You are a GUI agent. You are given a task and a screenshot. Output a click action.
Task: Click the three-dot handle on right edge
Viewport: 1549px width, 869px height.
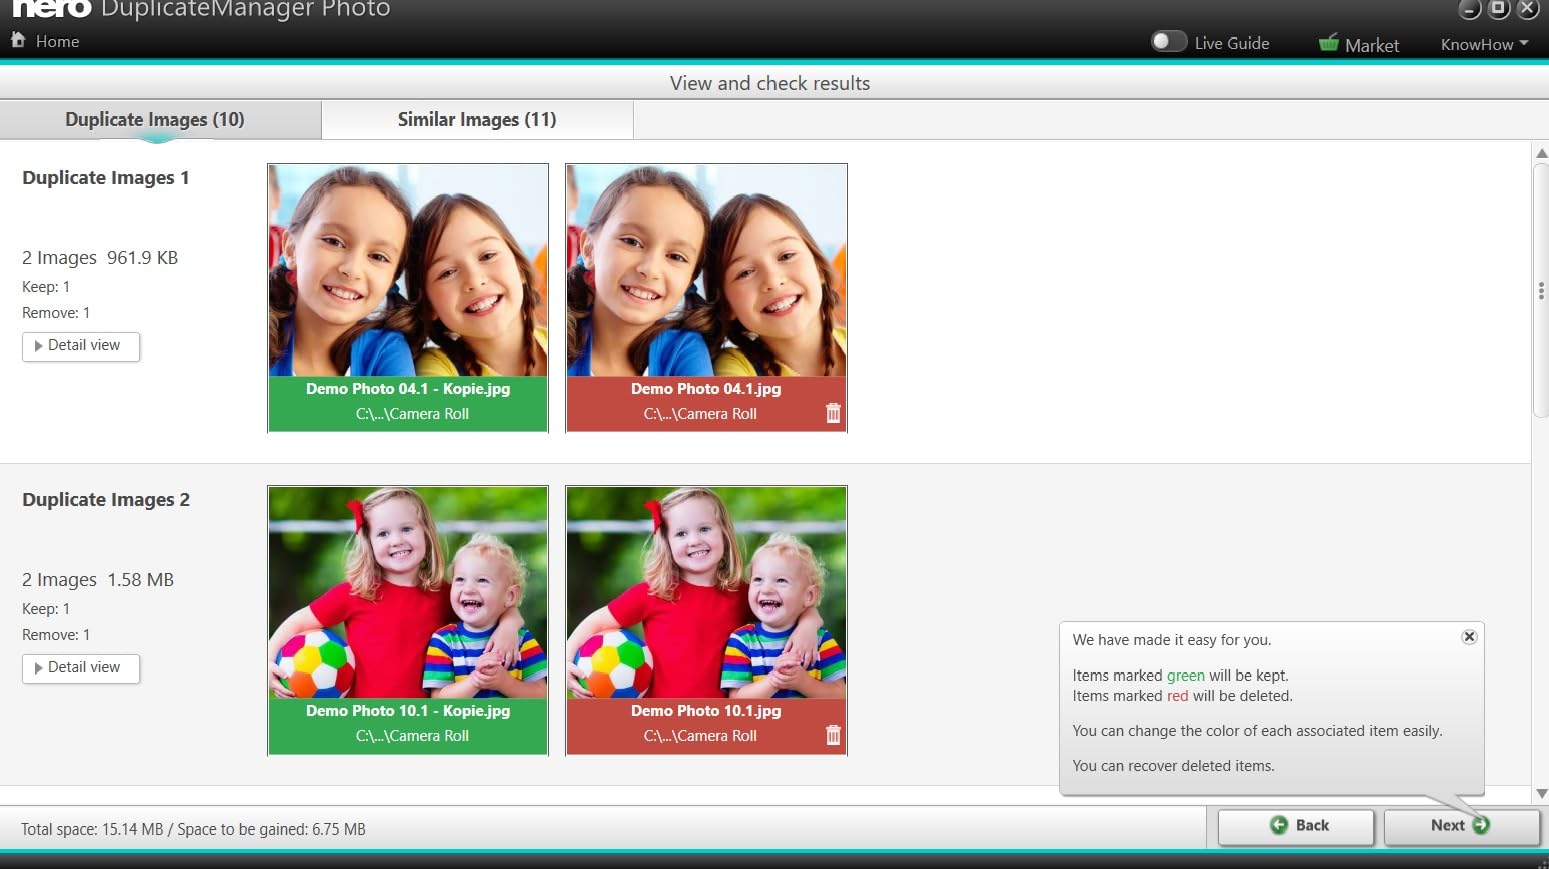tap(1540, 291)
